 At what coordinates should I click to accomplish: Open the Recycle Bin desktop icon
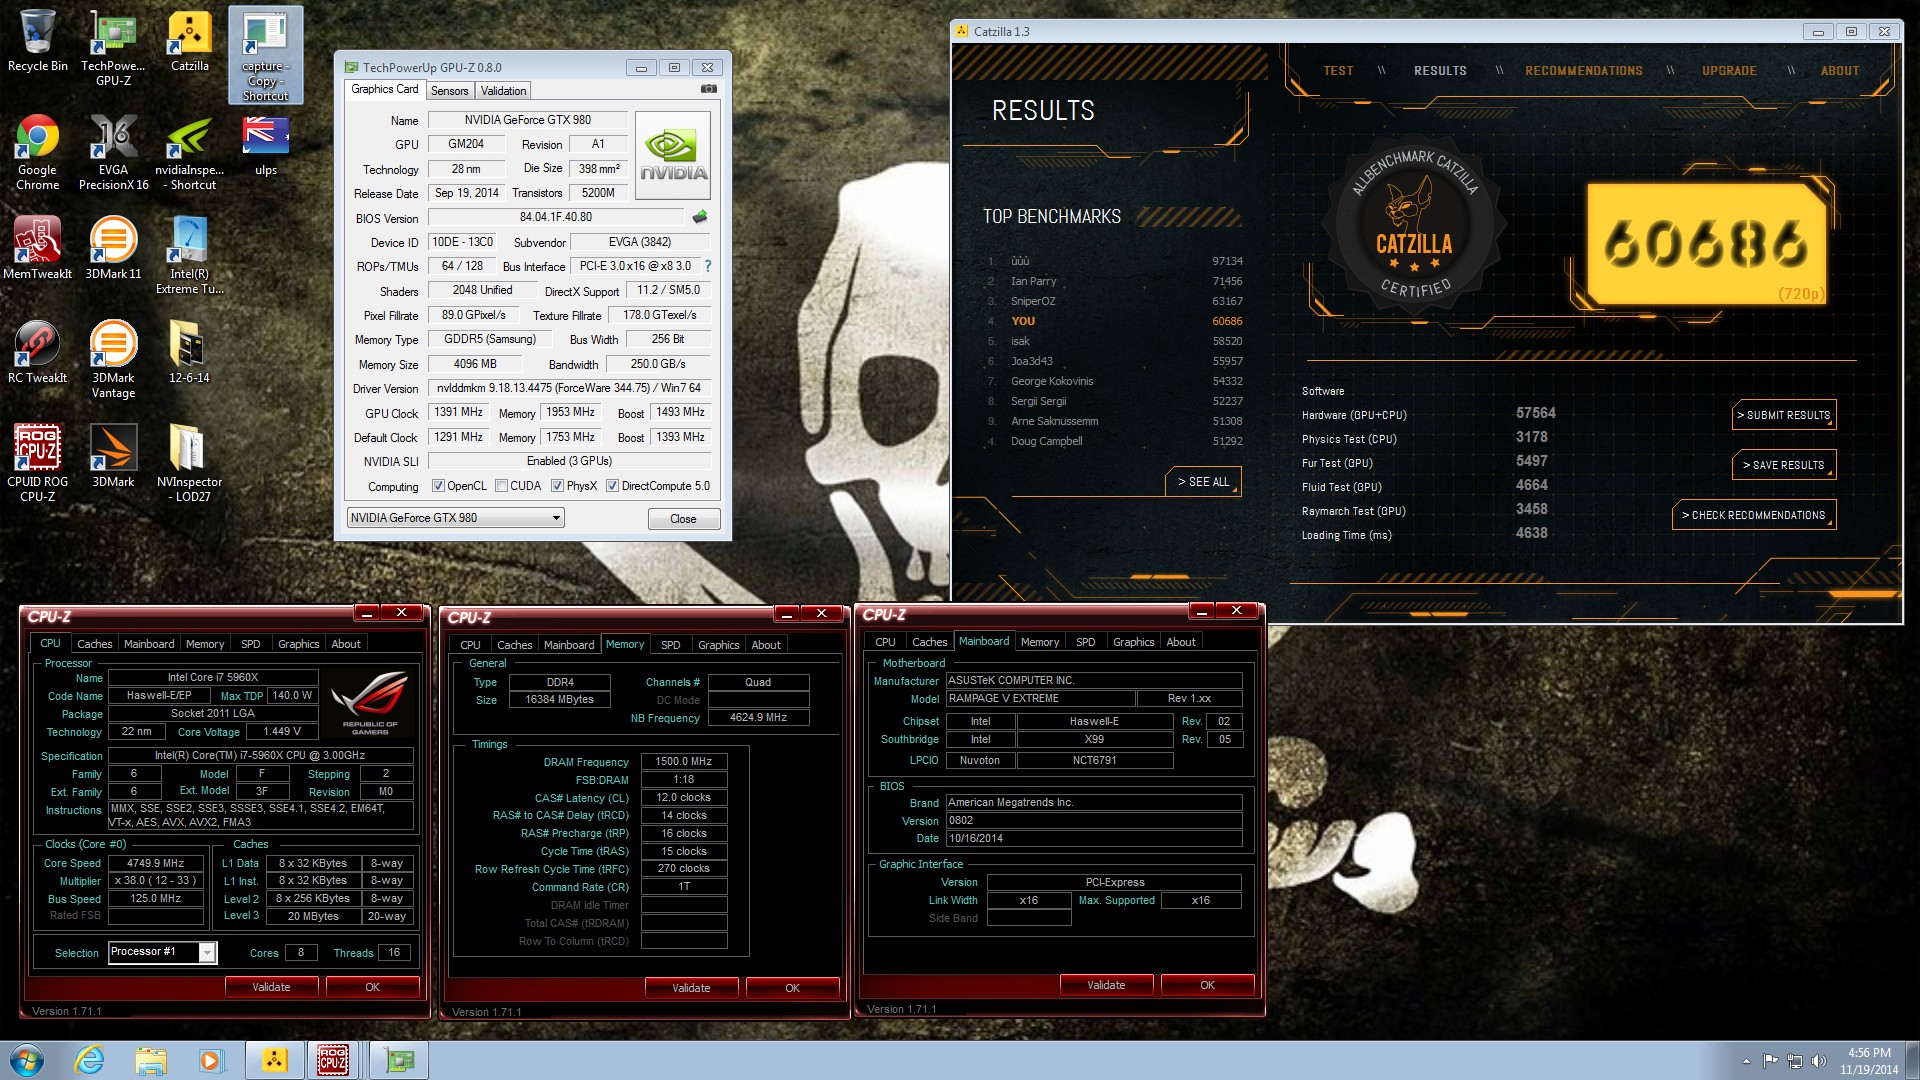[37, 41]
